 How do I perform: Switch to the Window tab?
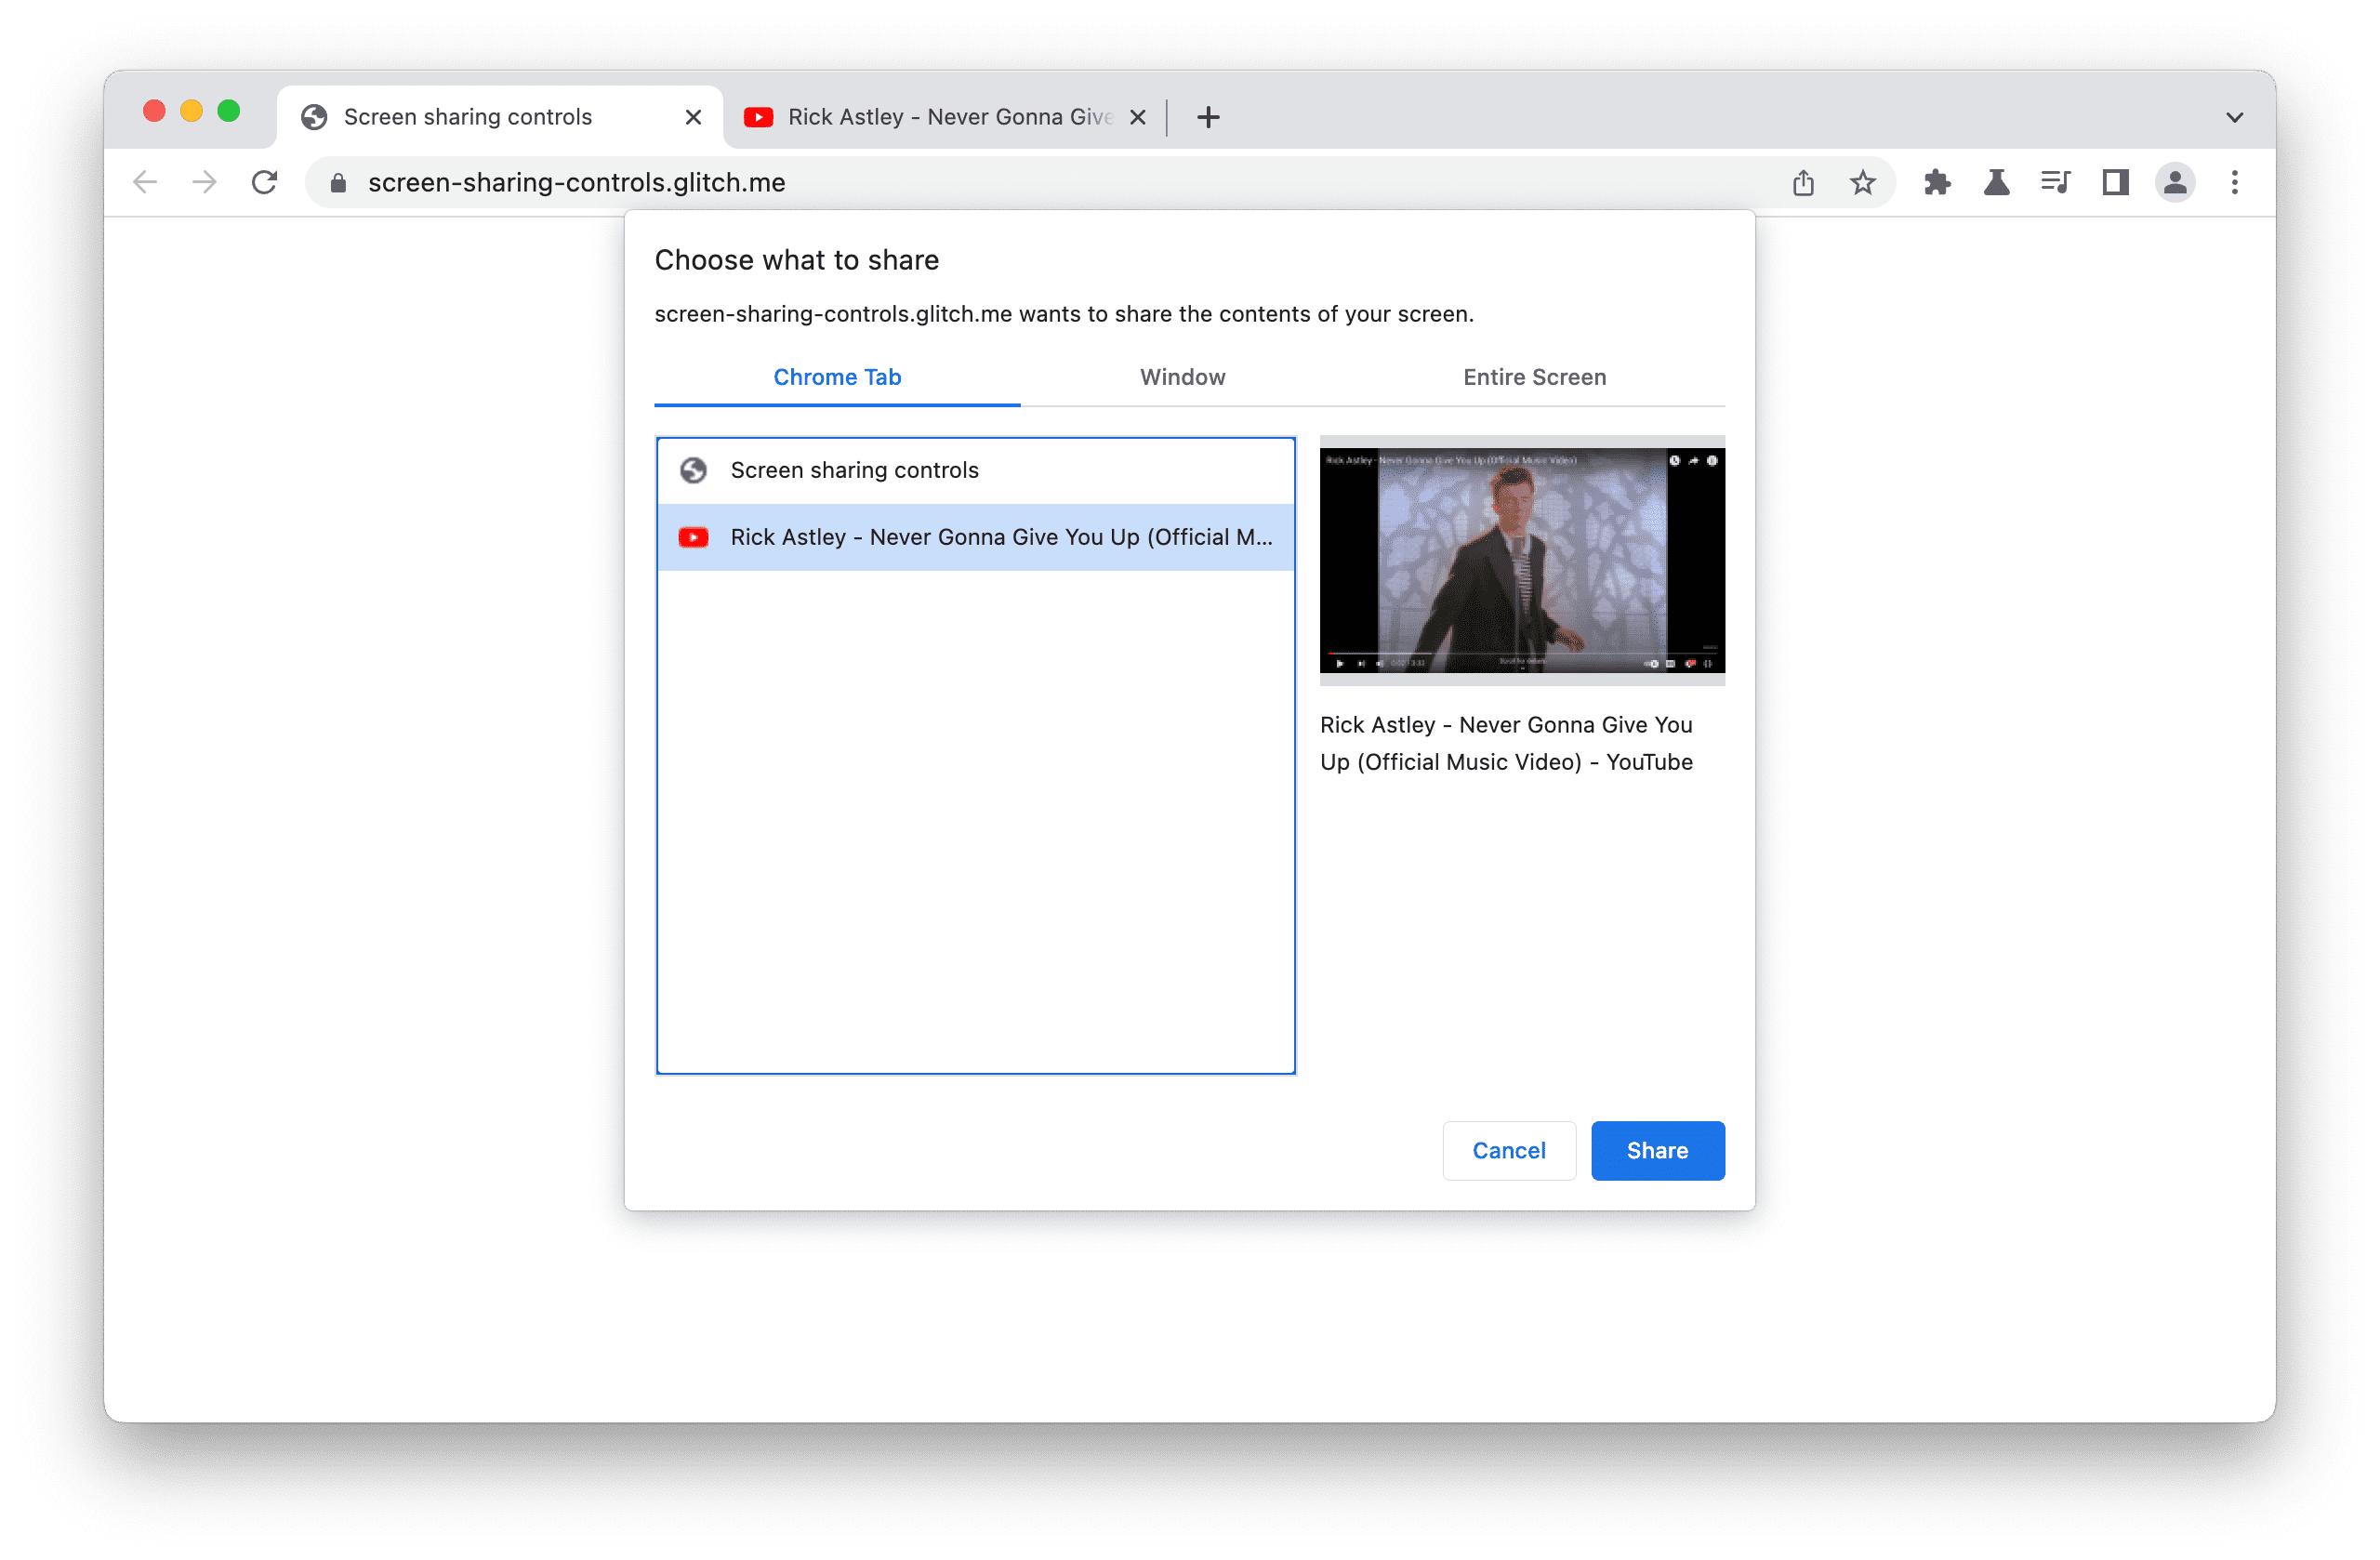1183,377
